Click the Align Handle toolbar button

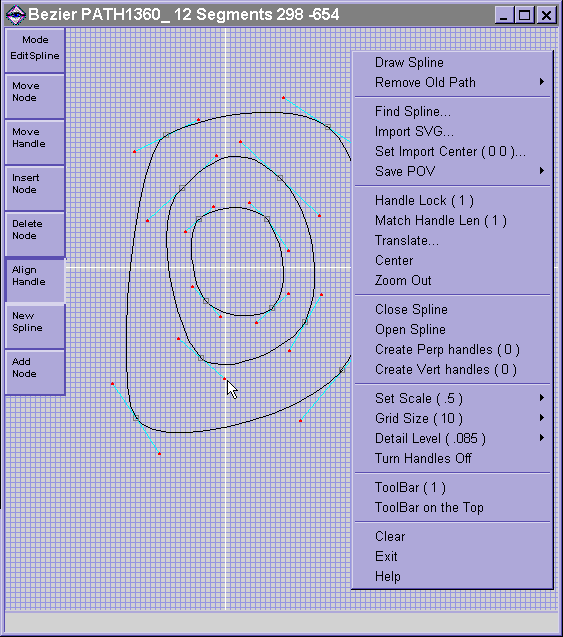pyautogui.click(x=35, y=280)
